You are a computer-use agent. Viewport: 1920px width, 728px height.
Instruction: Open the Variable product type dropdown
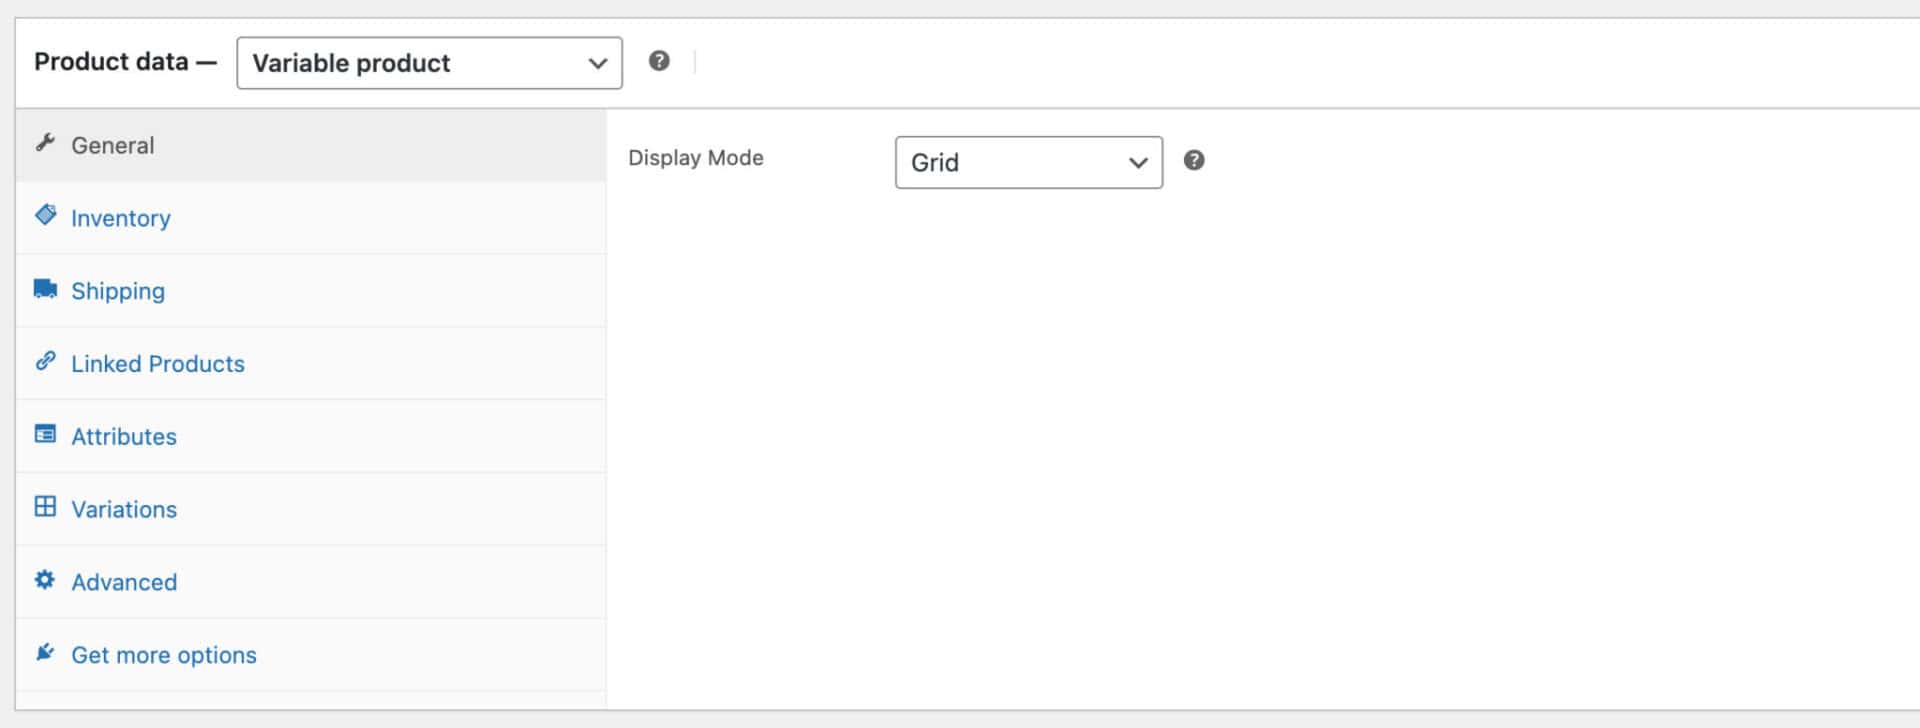click(x=429, y=63)
